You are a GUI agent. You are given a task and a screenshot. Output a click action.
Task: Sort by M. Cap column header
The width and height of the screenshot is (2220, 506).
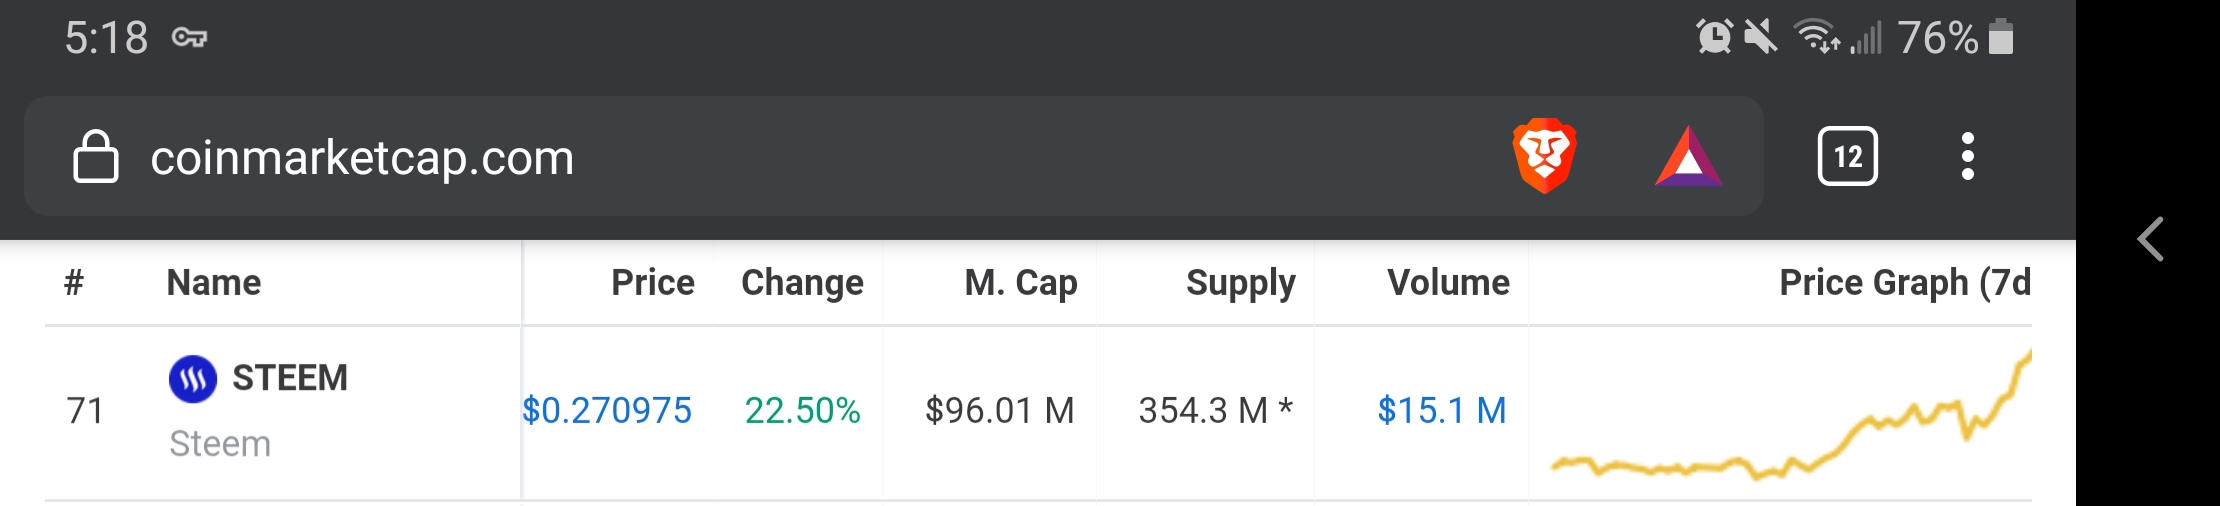pos(1020,283)
